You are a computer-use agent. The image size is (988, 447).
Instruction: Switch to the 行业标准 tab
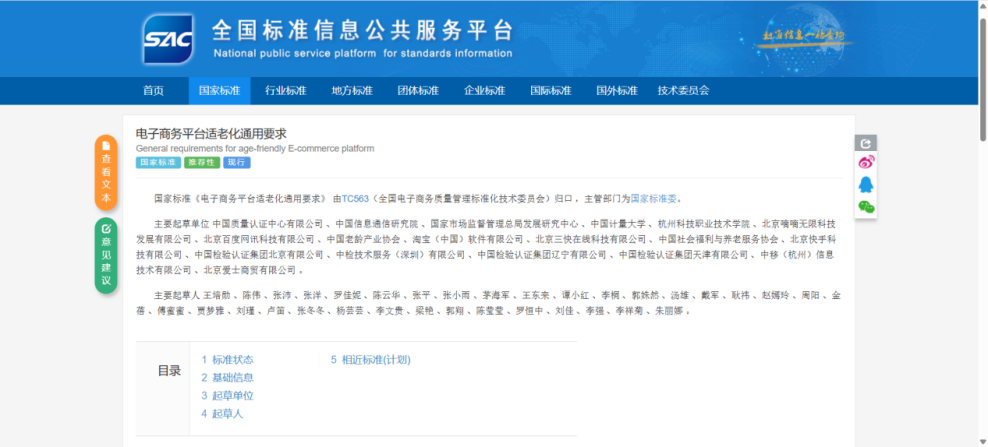pos(285,91)
